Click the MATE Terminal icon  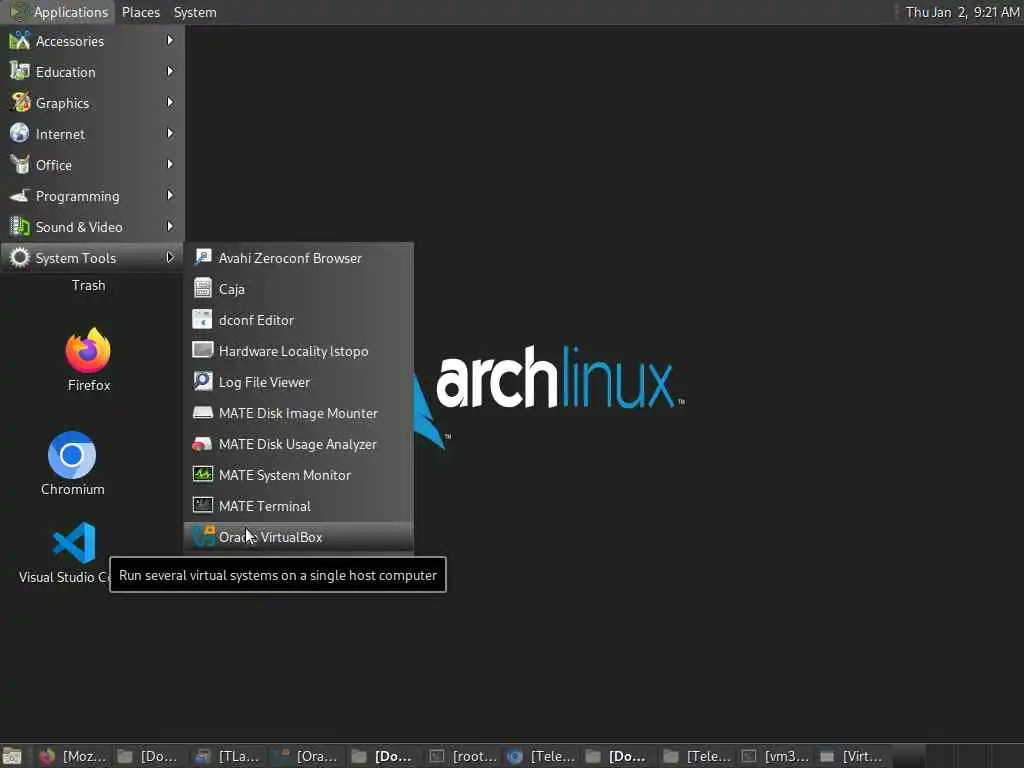[x=202, y=506]
